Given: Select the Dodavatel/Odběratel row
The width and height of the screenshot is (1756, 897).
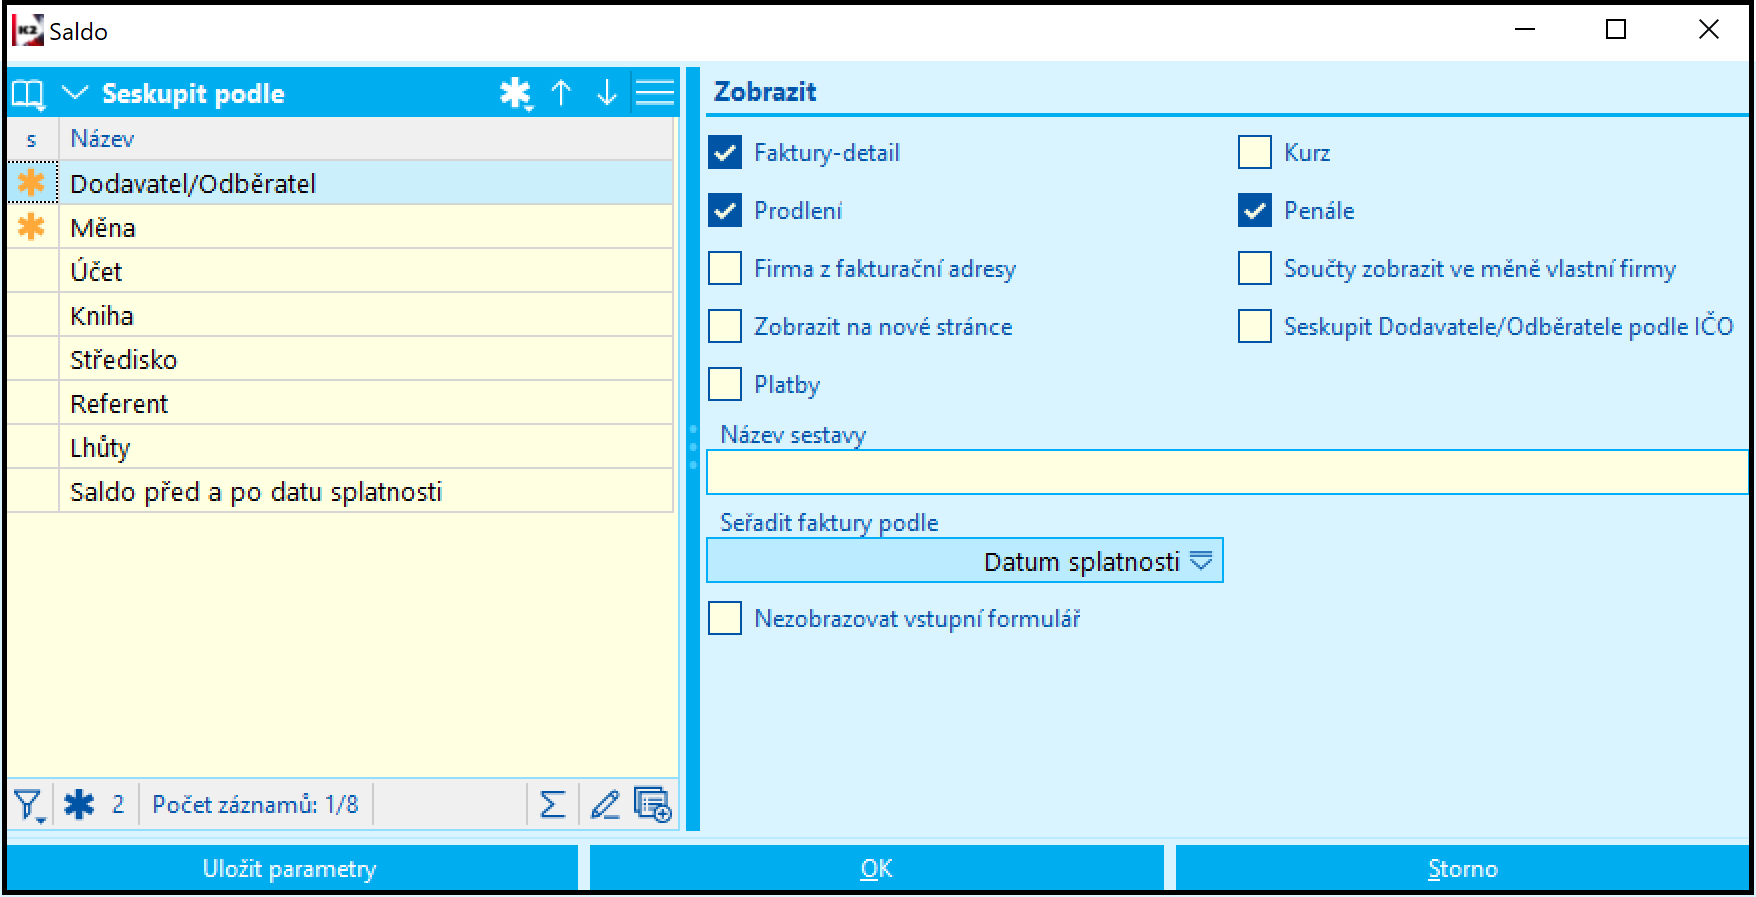Looking at the screenshot, I should click(340, 183).
